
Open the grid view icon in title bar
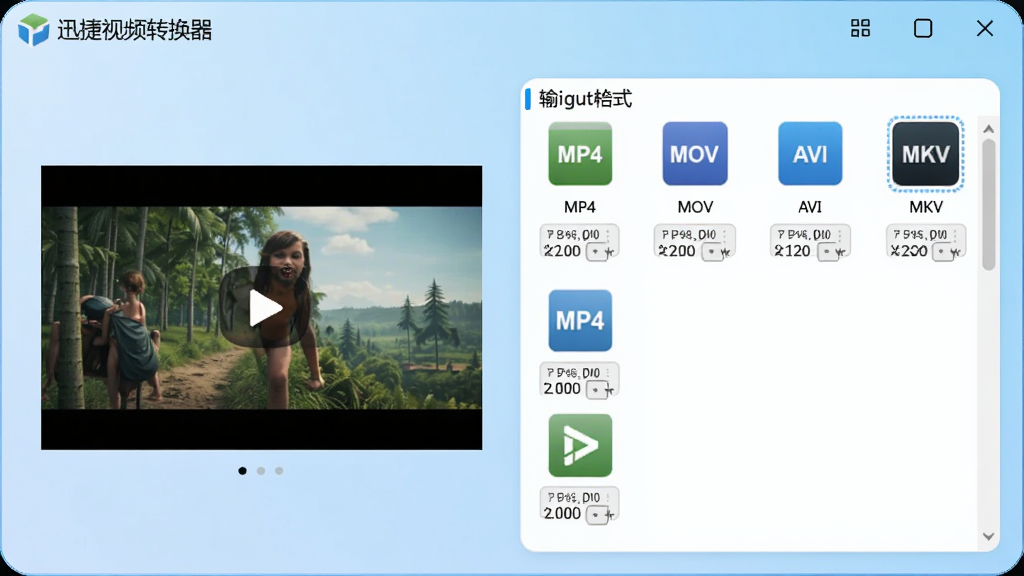(x=860, y=28)
